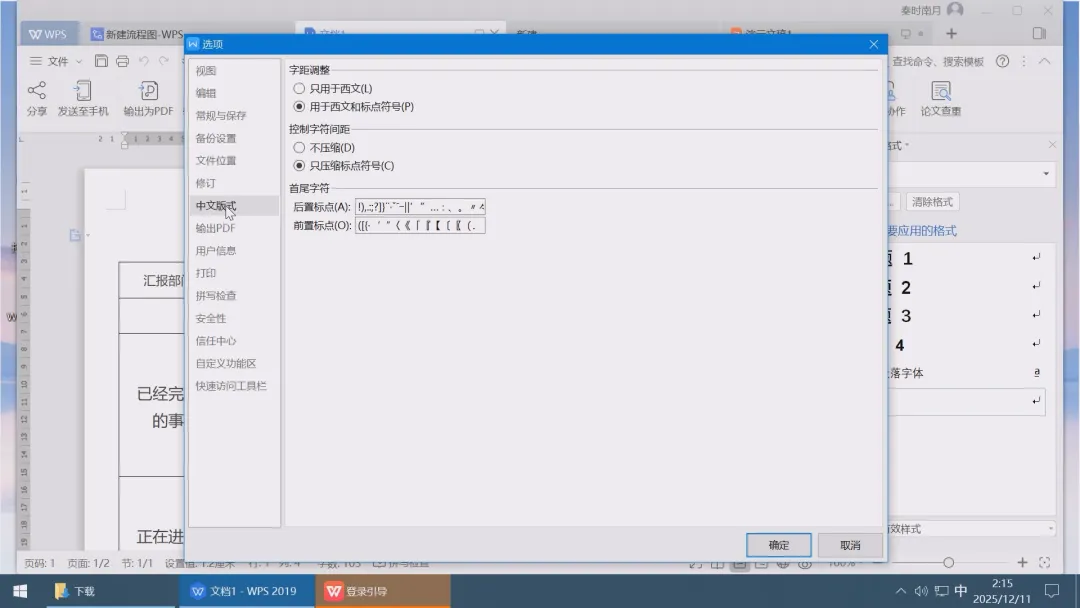Click 取消 button in Options dialog
The width and height of the screenshot is (1080, 608).
(850, 545)
